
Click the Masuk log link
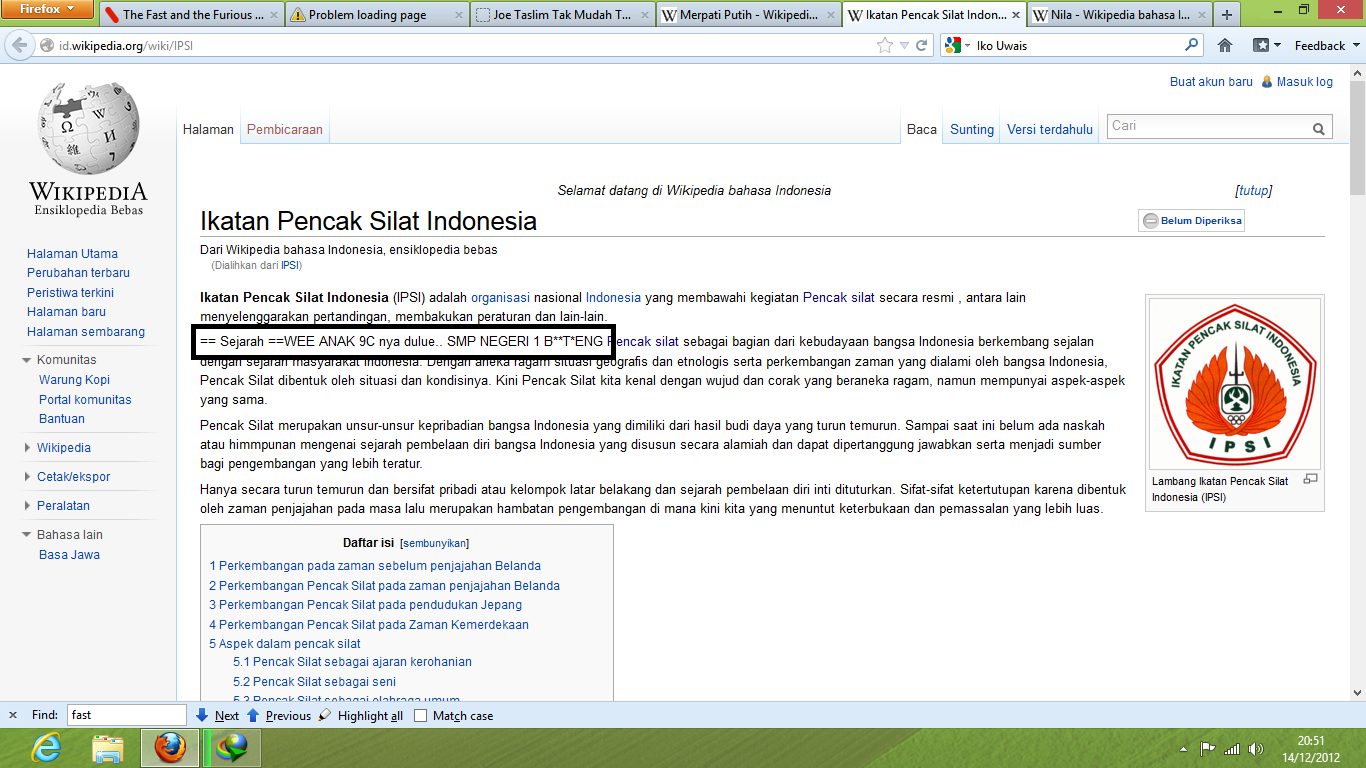(x=1304, y=82)
